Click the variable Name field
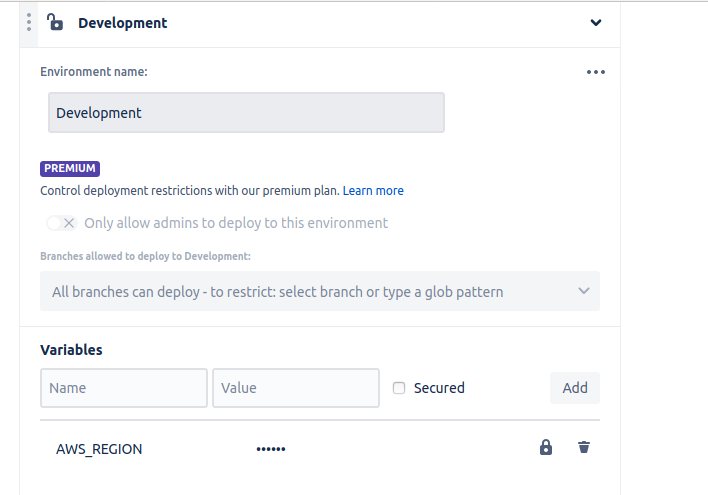 (124, 388)
